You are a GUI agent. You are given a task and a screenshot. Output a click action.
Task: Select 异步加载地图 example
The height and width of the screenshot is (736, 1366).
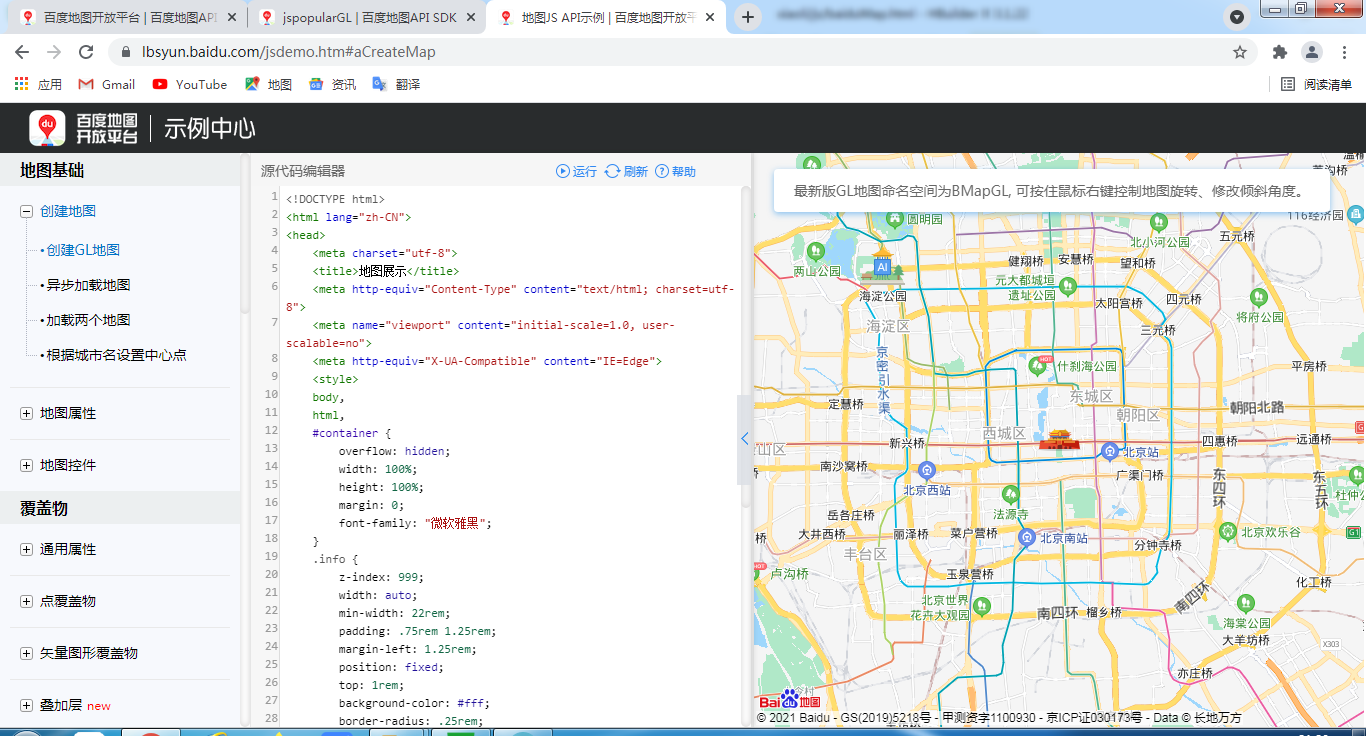coord(88,285)
